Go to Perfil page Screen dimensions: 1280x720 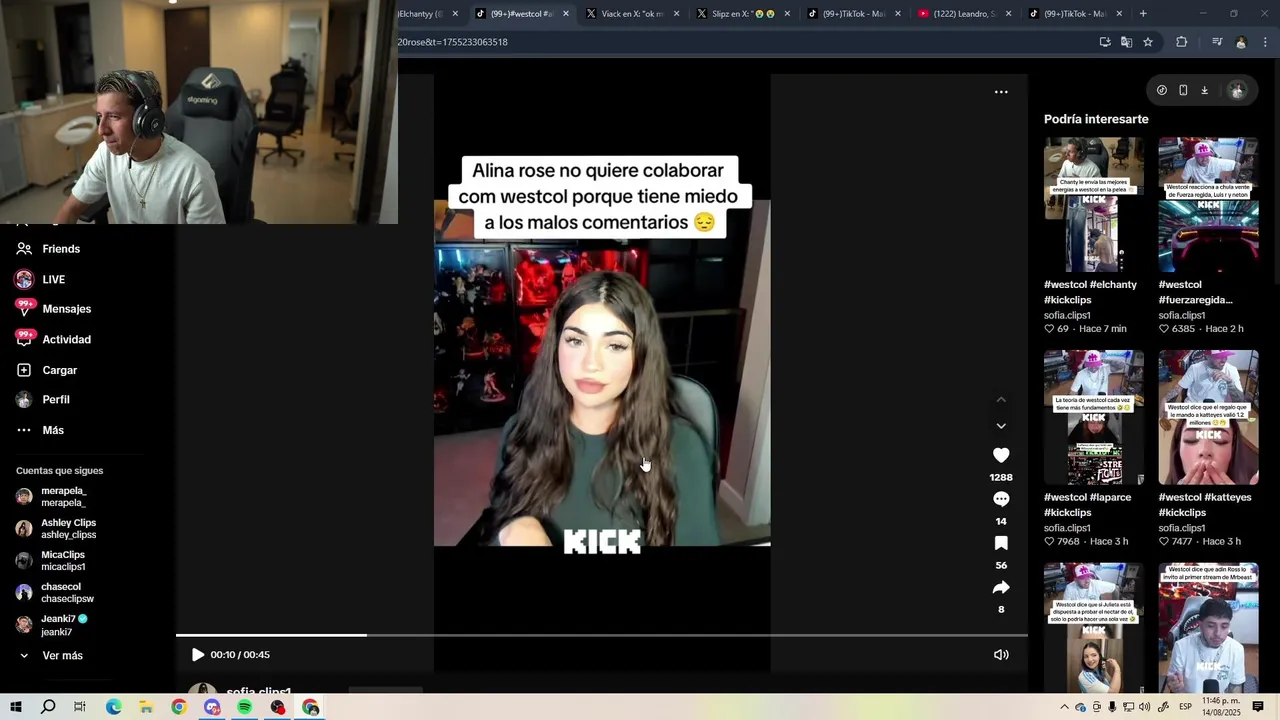[54, 400]
